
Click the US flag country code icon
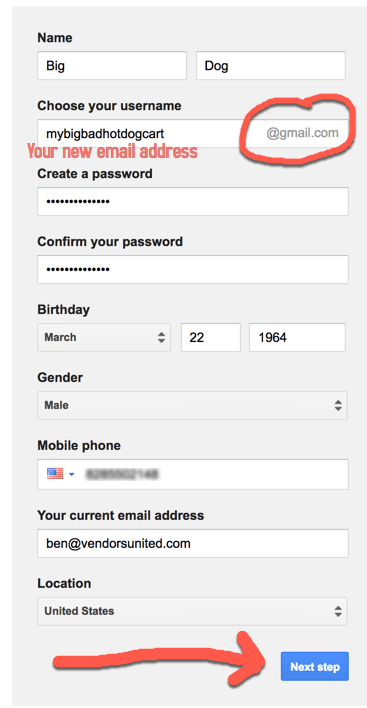[55, 474]
